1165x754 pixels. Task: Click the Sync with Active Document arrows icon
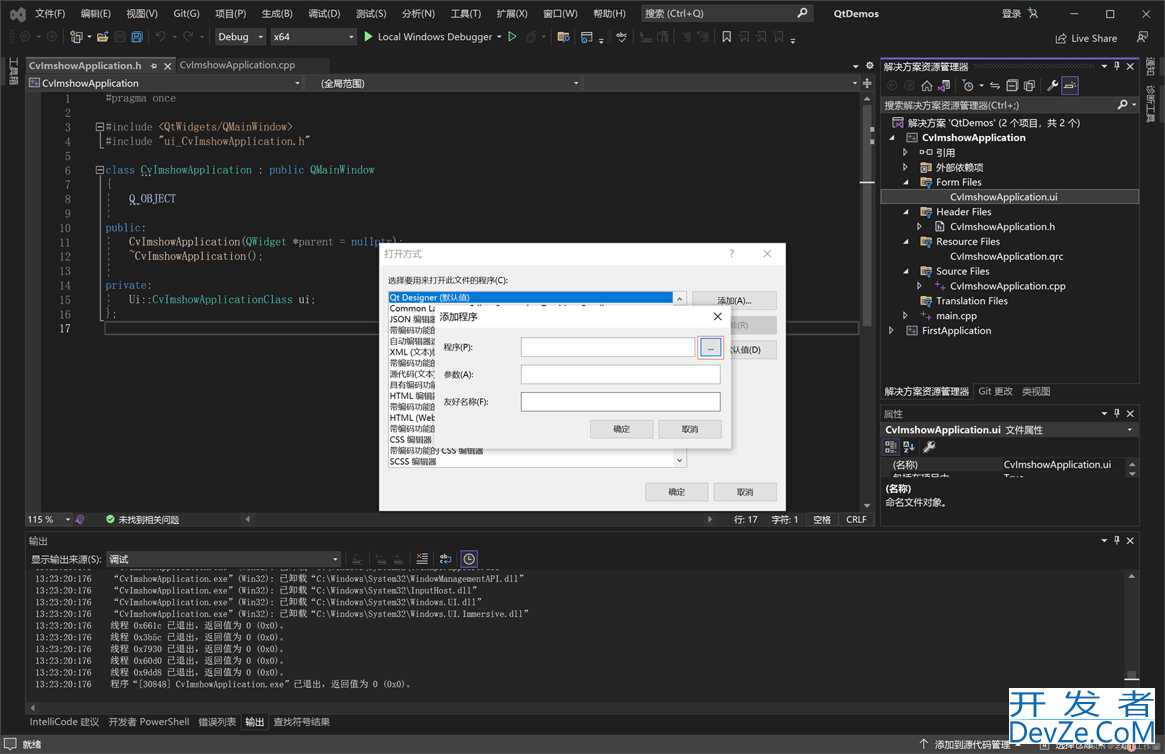pyautogui.click(x=995, y=85)
